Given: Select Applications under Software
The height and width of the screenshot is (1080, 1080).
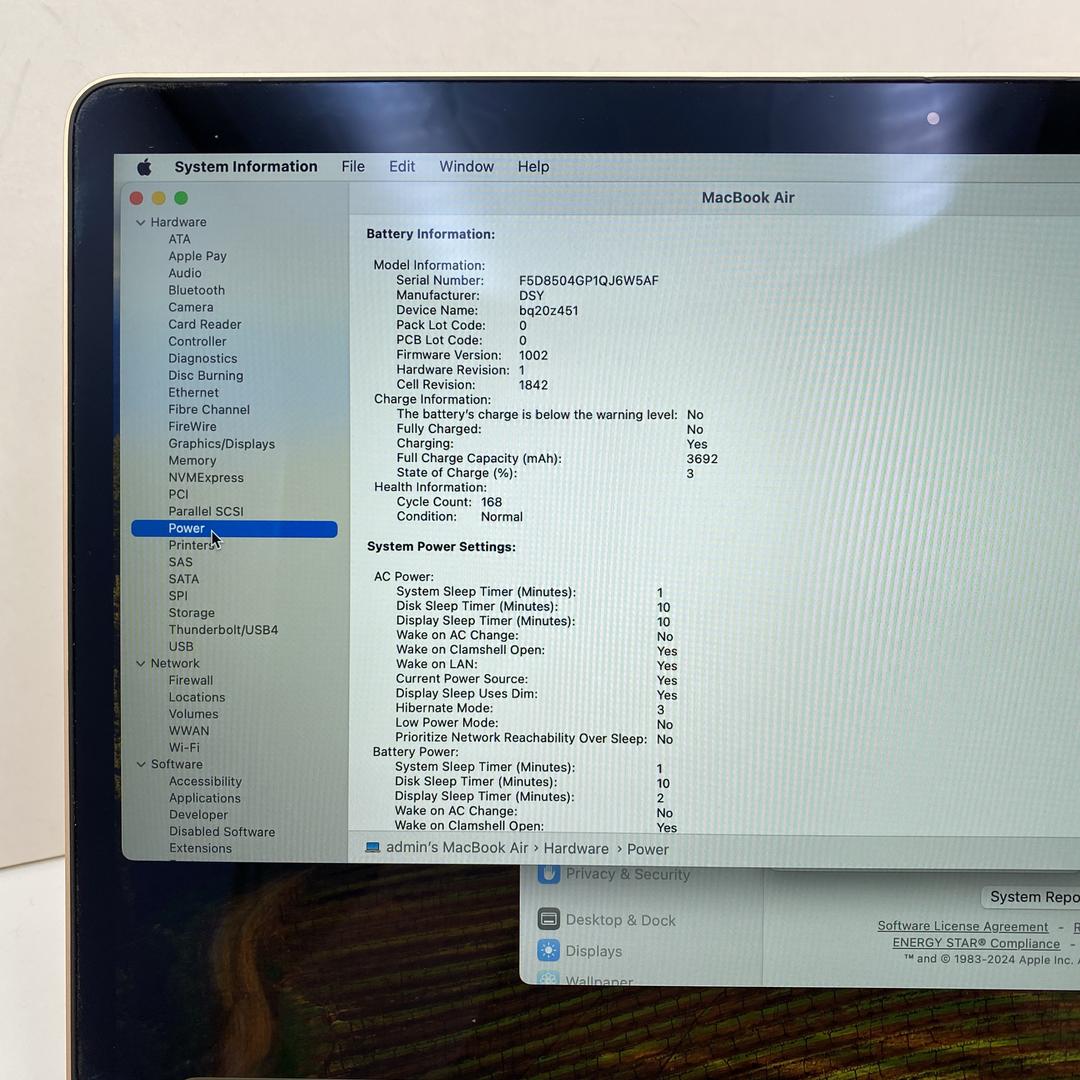Looking at the screenshot, I should click(x=205, y=798).
